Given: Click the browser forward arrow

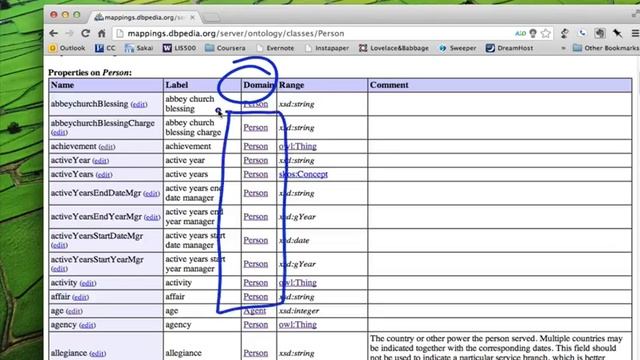Looking at the screenshot, I should tap(69, 33).
